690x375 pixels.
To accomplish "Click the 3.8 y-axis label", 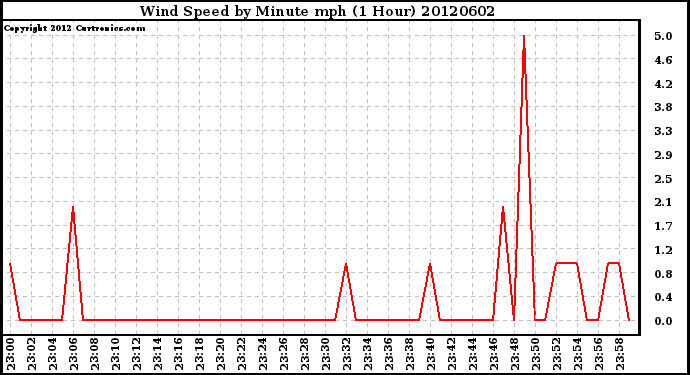I will (x=663, y=107).
